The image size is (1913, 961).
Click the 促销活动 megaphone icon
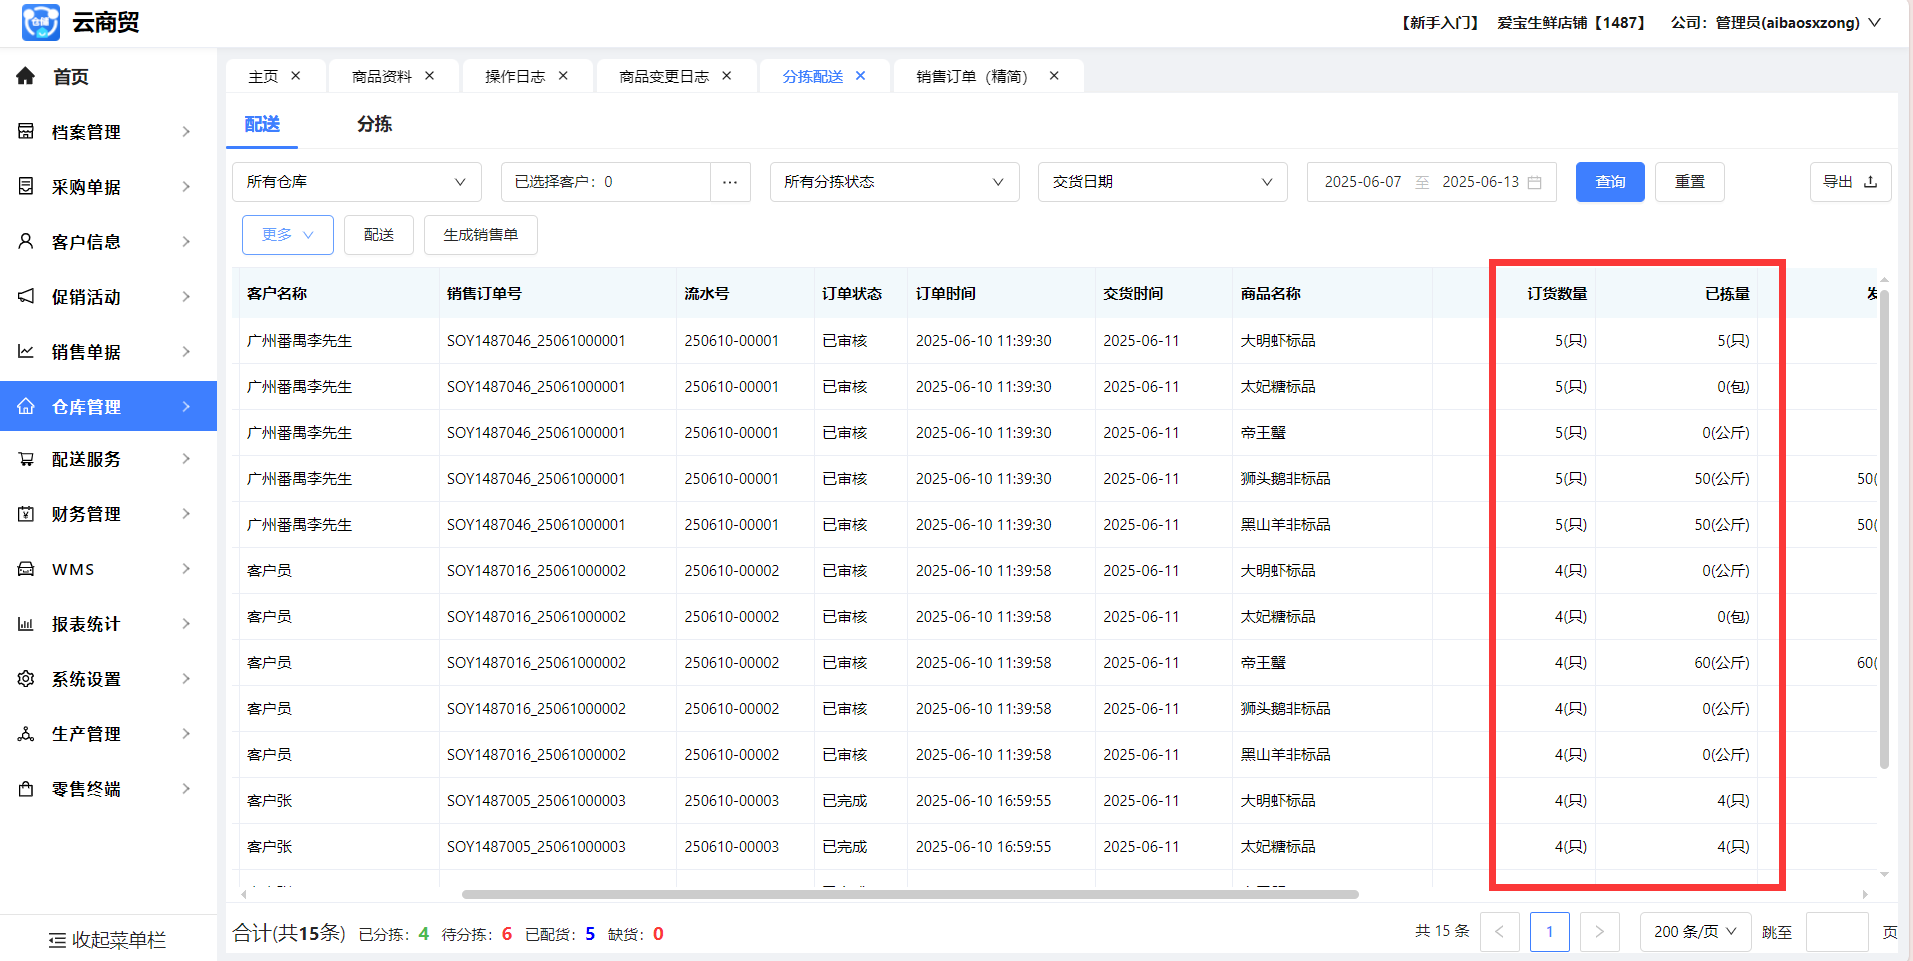(x=26, y=297)
